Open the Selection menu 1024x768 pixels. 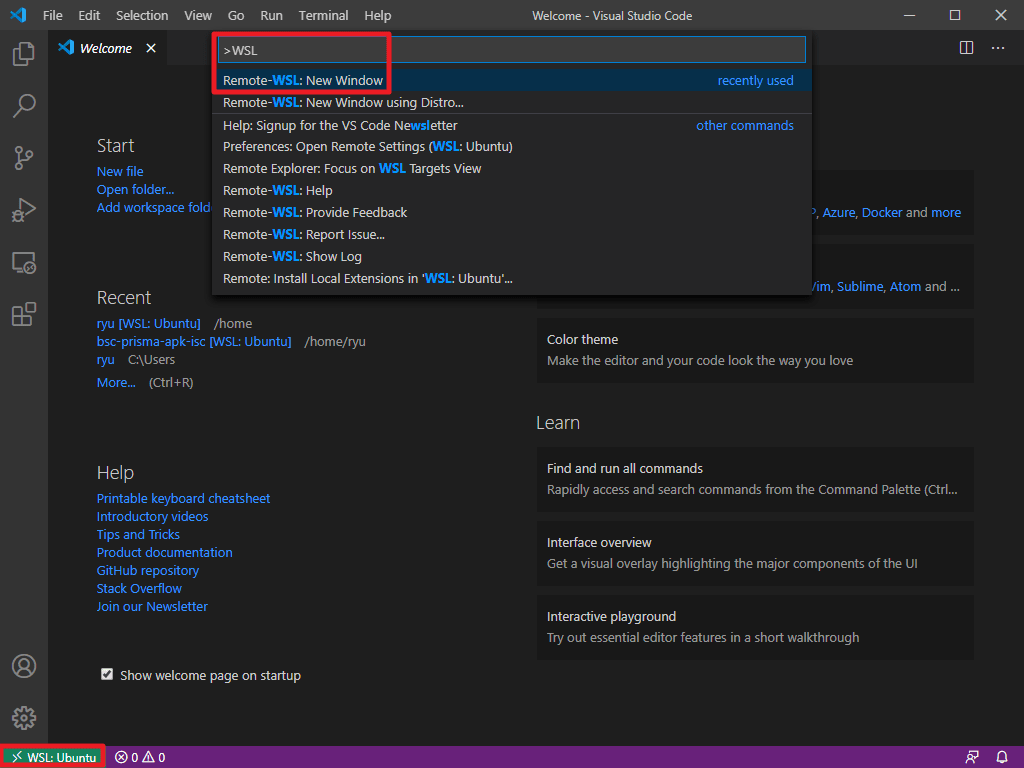tap(142, 15)
